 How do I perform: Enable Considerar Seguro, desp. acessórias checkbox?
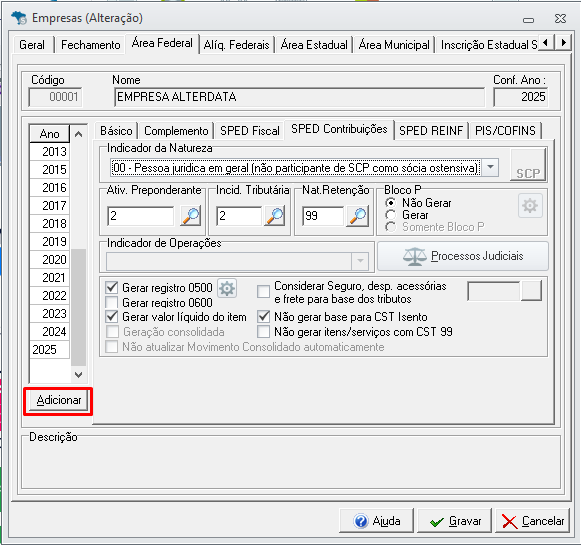point(263,292)
